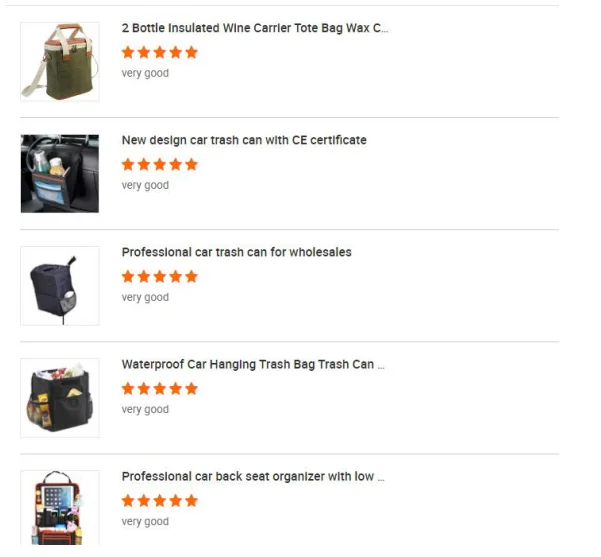Viewport: 601px width, 557px height.
Task: Click the five stars under Waterproof Car Hanging Trash Bag
Action: [159, 389]
